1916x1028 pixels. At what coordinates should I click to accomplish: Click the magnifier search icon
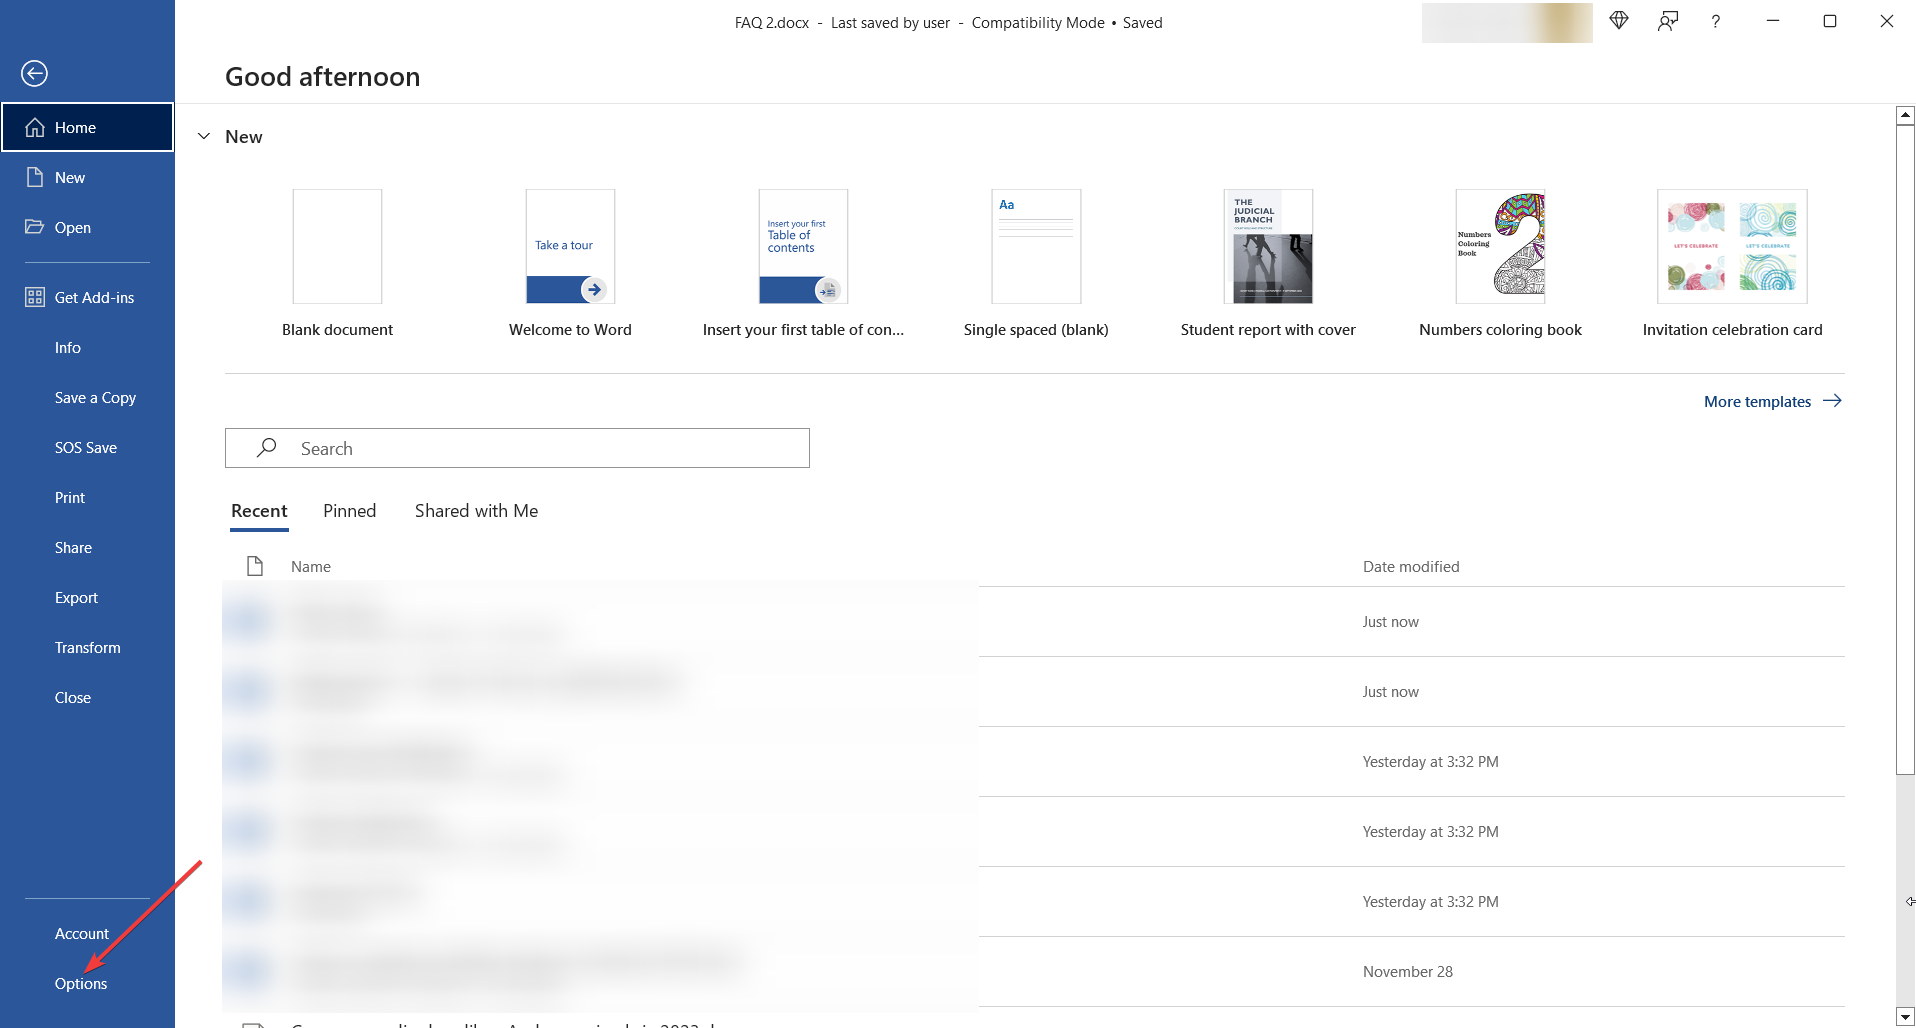(x=266, y=448)
